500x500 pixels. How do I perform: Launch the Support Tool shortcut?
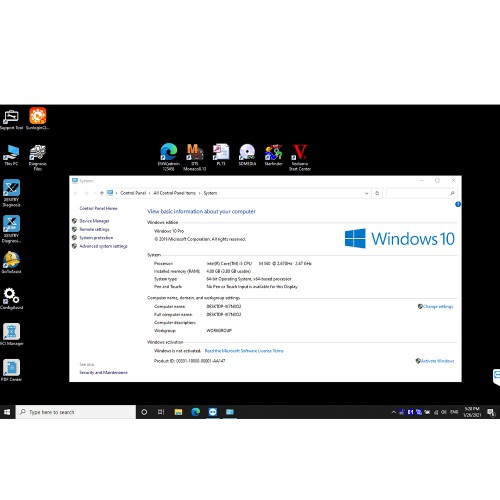pyautogui.click(x=11, y=120)
